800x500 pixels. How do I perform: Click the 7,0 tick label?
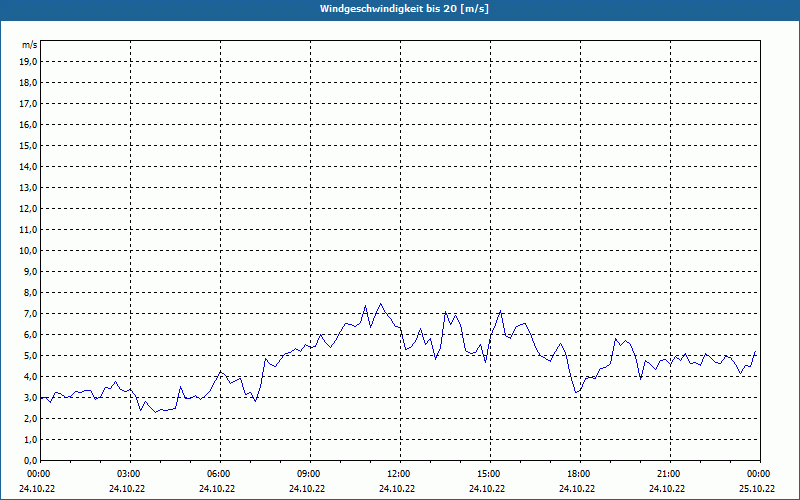(30, 313)
